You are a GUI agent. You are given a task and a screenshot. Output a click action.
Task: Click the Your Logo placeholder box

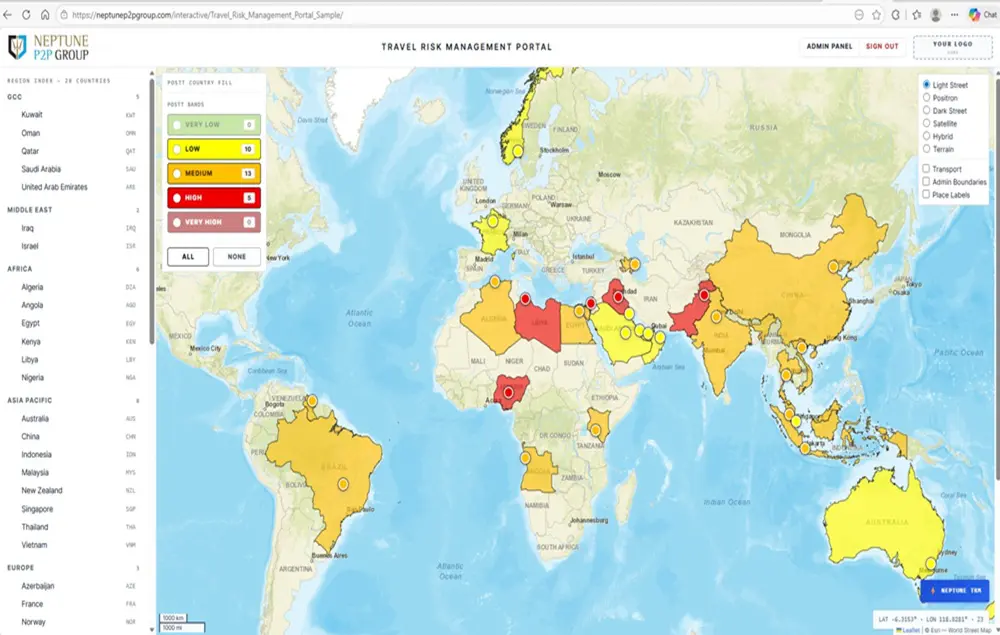coord(953,47)
